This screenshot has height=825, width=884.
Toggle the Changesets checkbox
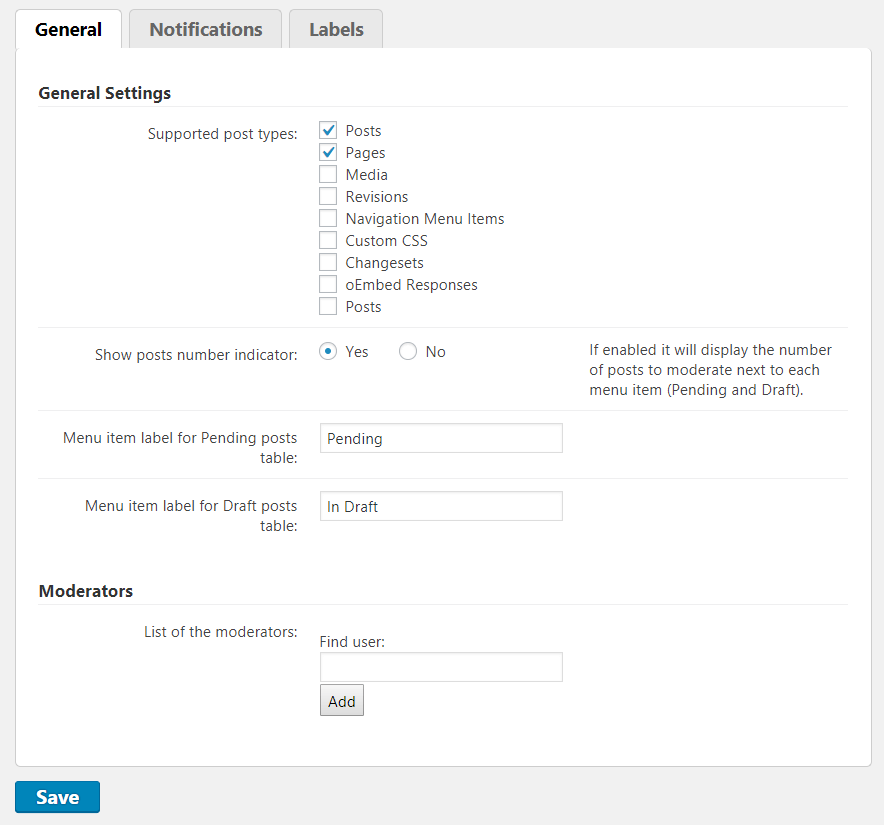click(328, 263)
